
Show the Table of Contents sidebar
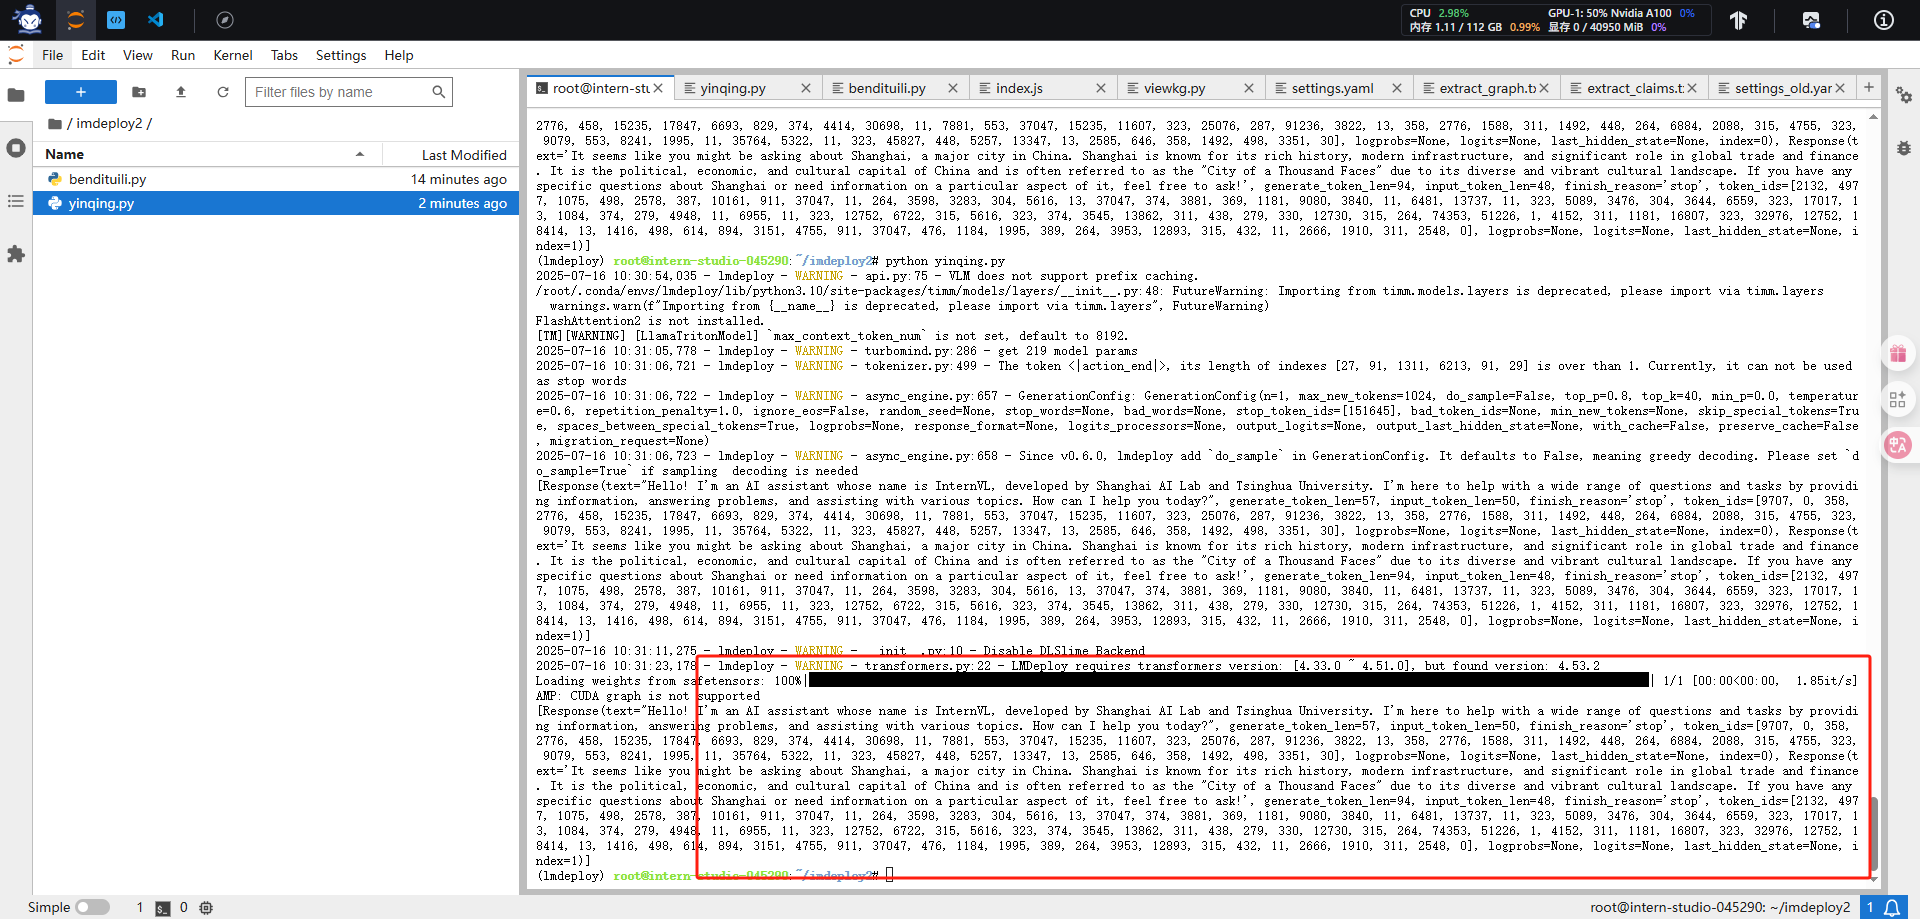(16, 201)
